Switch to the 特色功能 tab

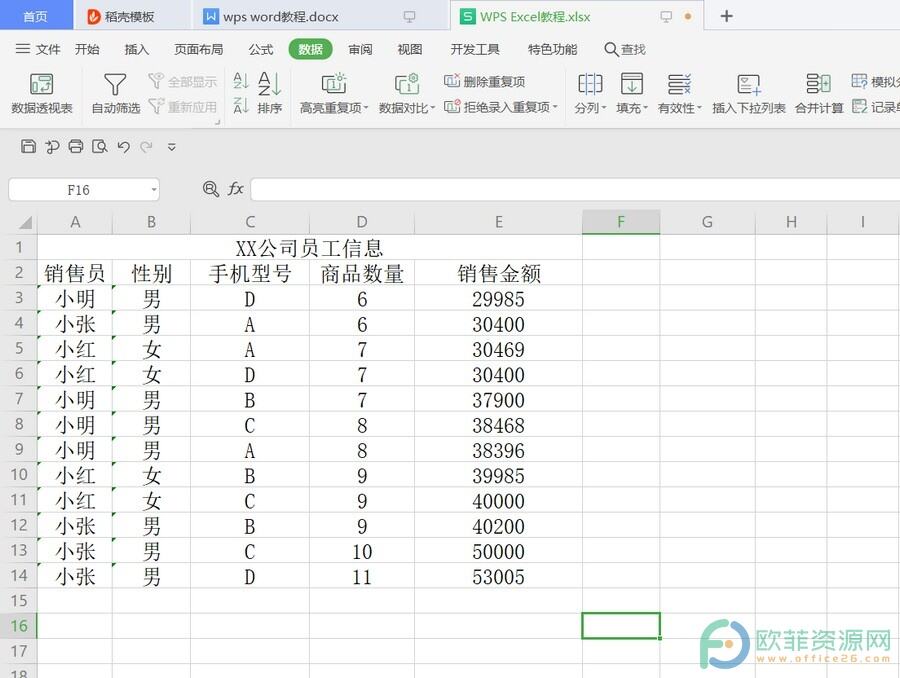(x=552, y=49)
